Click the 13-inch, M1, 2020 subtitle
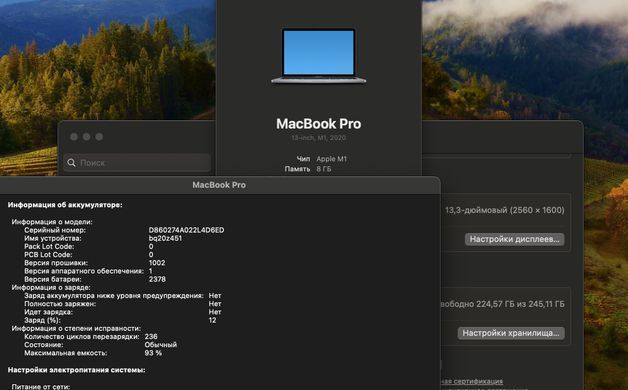The image size is (628, 390). click(x=318, y=138)
